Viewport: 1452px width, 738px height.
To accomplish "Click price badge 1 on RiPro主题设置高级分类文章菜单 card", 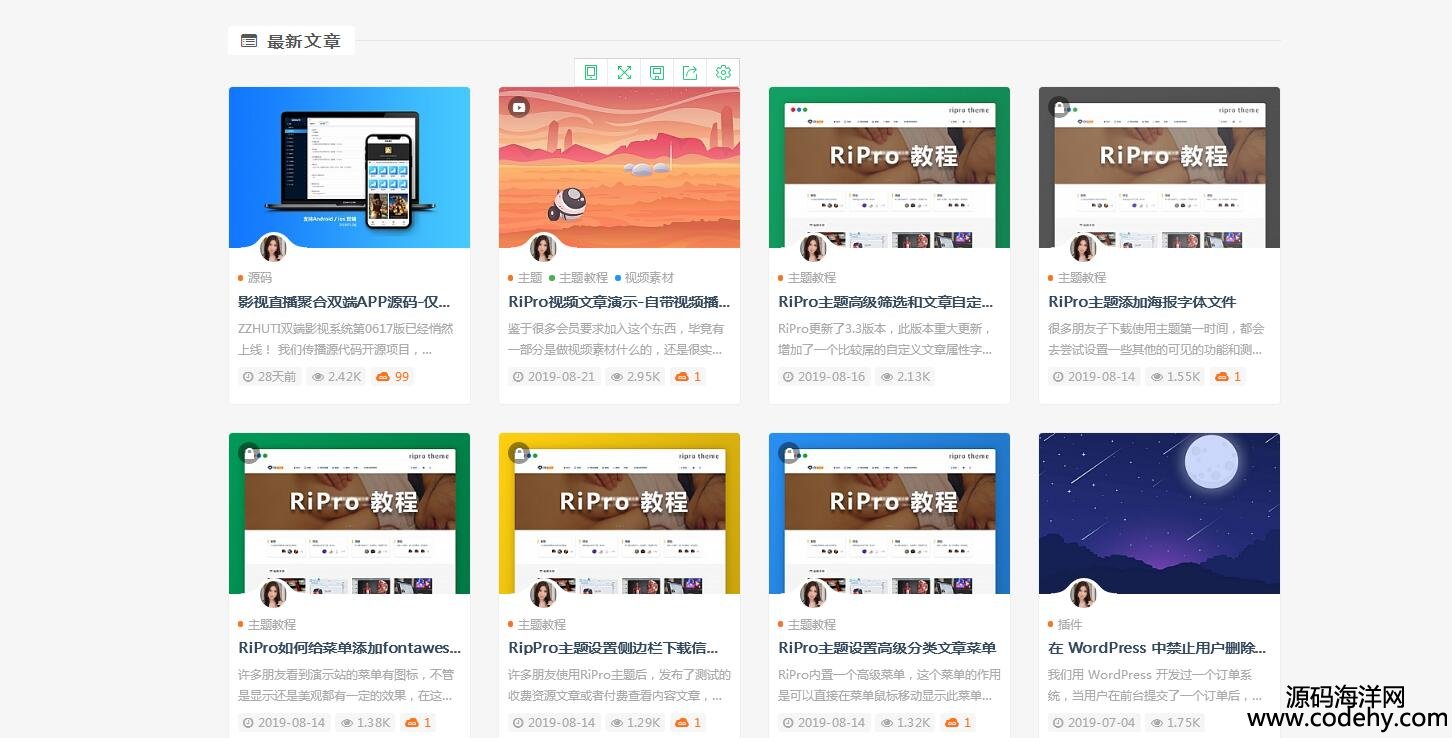I will pyautogui.click(x=958, y=723).
